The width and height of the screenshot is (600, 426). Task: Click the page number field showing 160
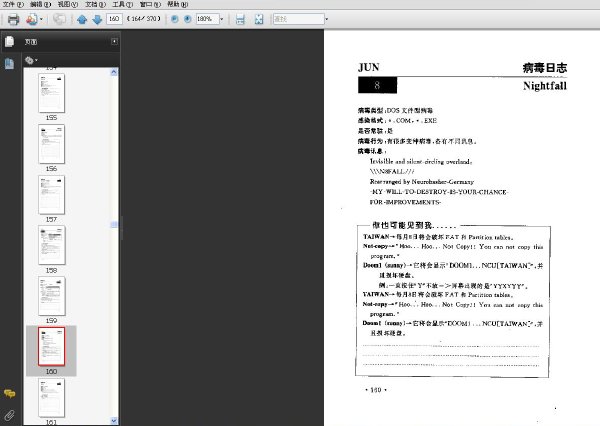(x=114, y=19)
